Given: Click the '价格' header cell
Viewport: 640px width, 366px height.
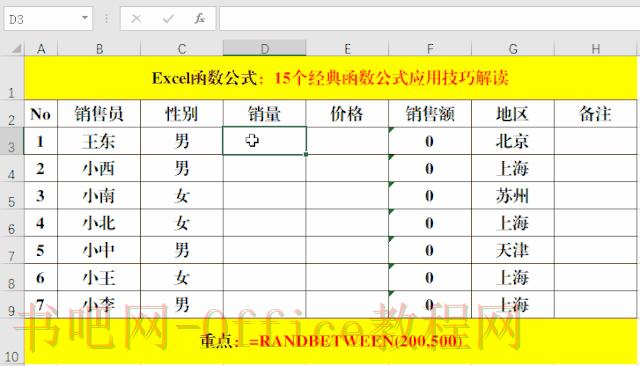Looking at the screenshot, I should pos(347,114).
